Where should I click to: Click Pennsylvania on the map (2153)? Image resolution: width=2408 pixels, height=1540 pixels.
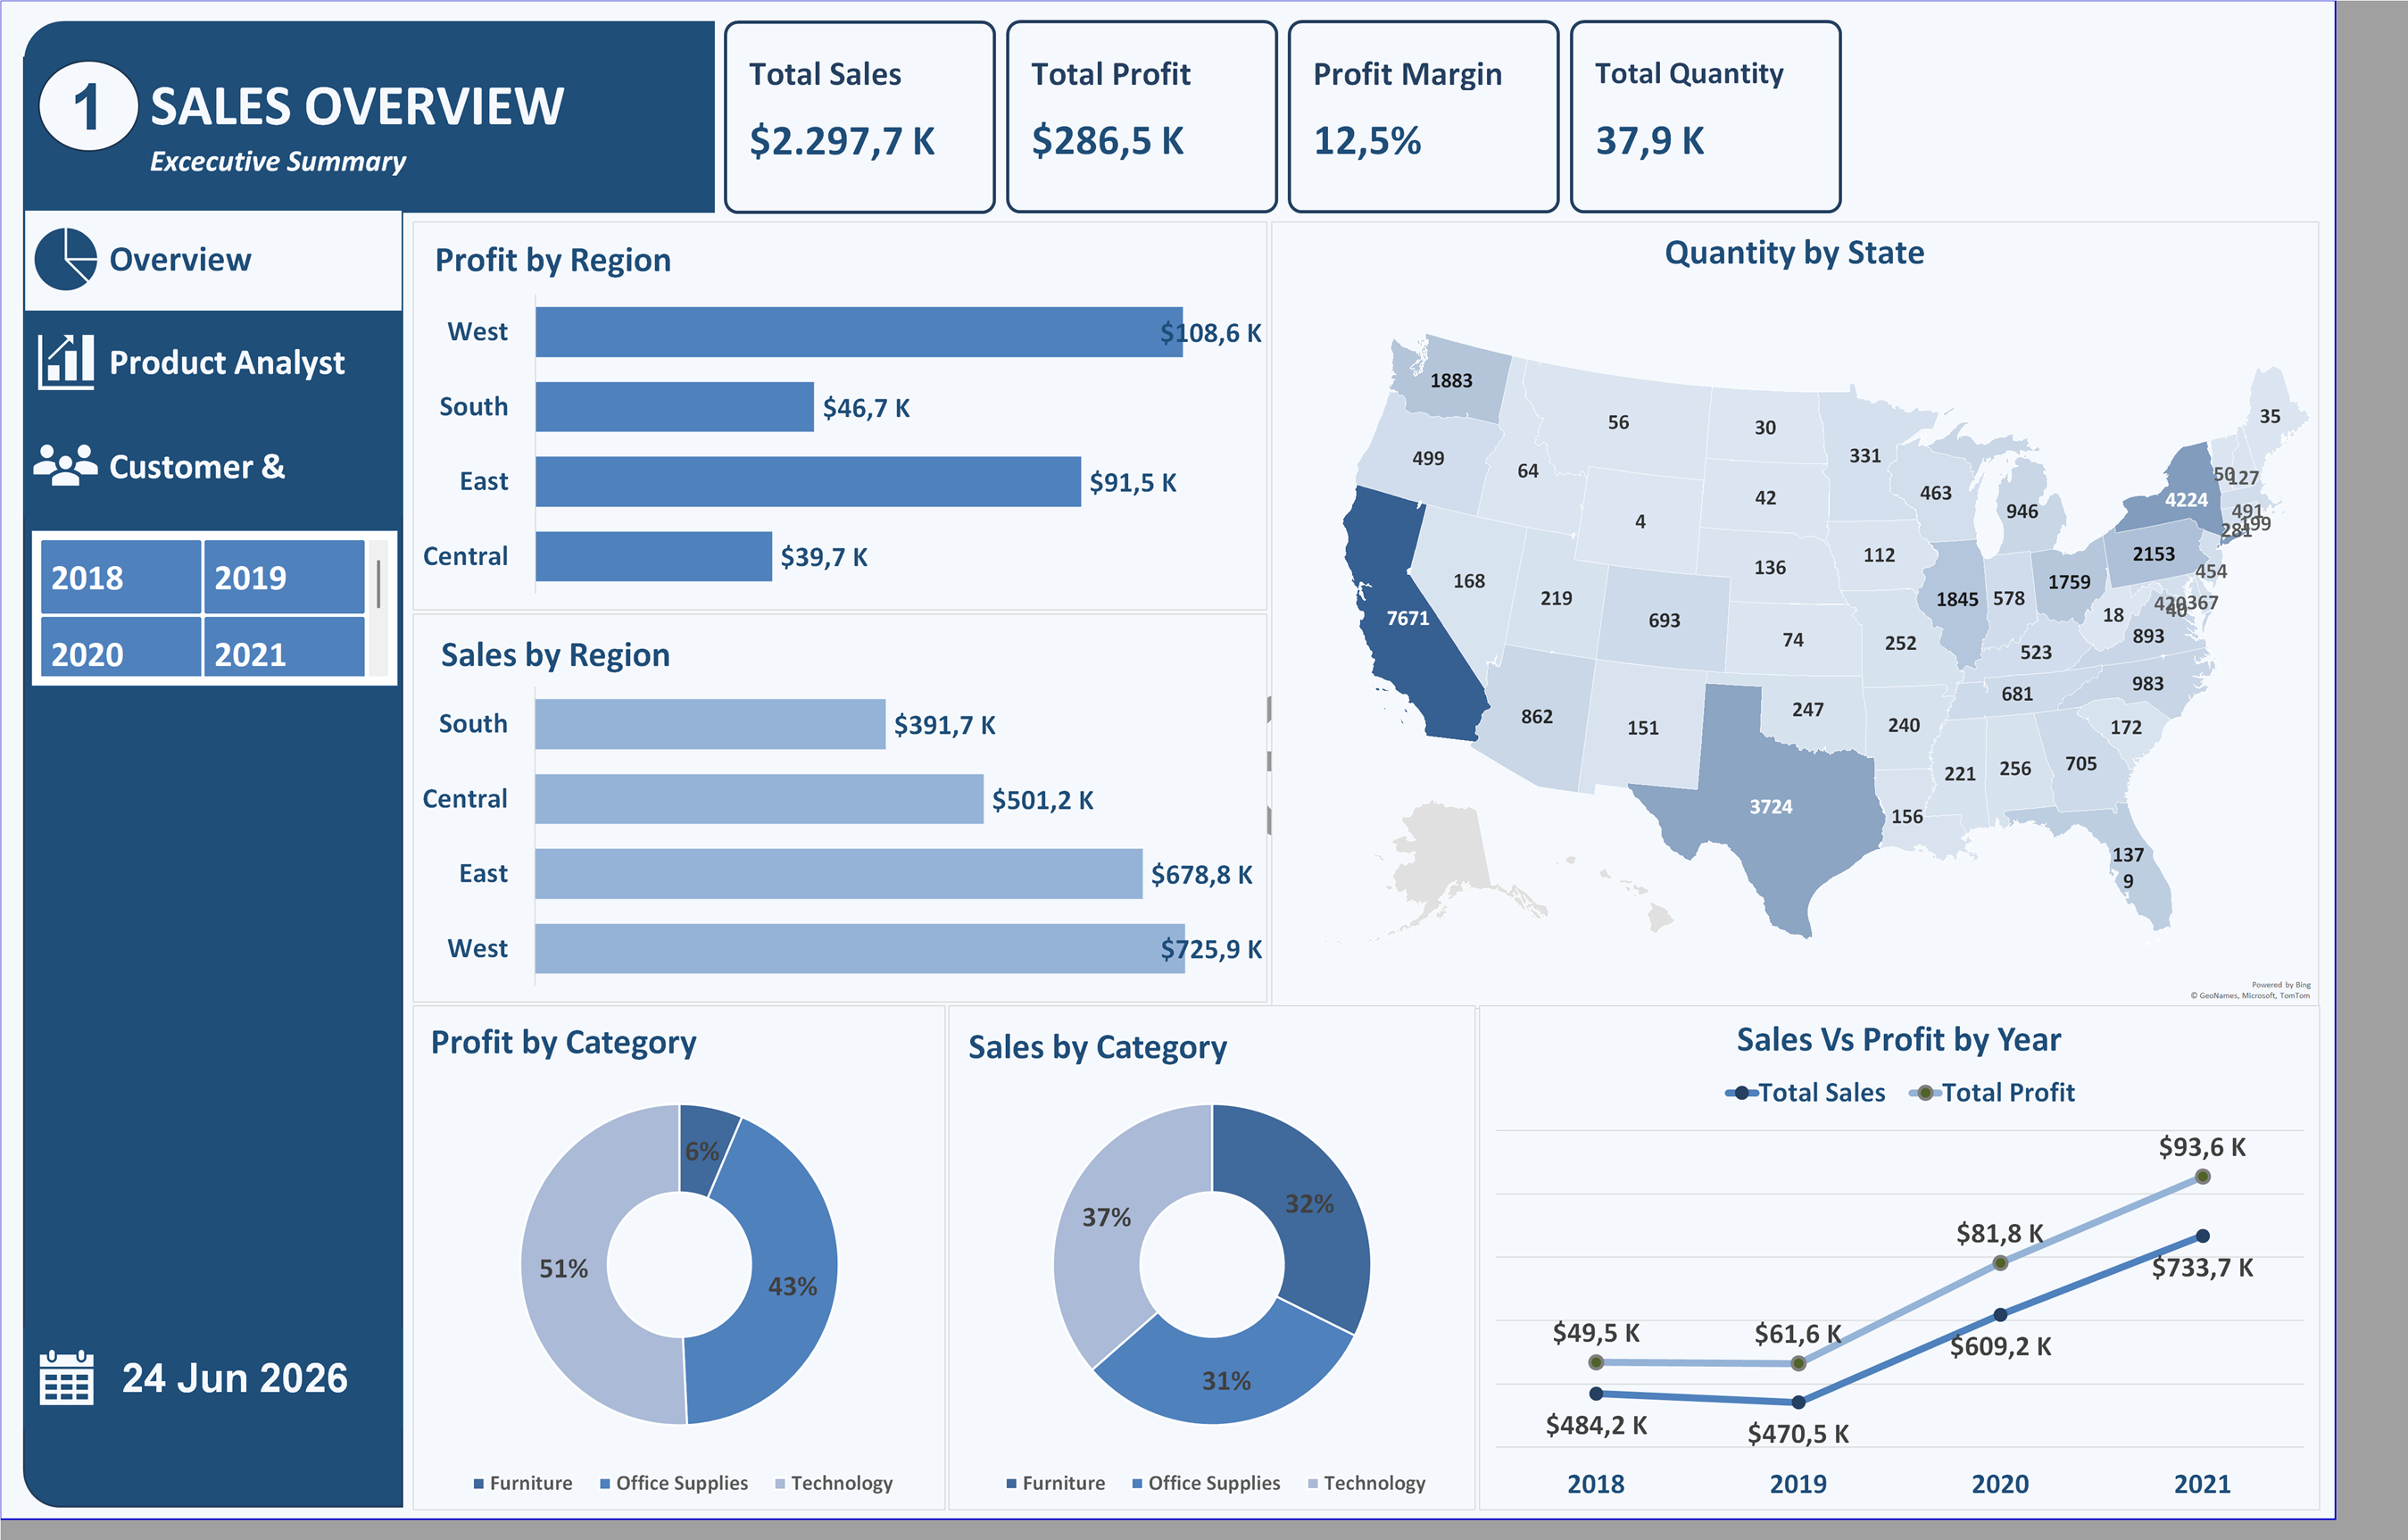point(2153,555)
